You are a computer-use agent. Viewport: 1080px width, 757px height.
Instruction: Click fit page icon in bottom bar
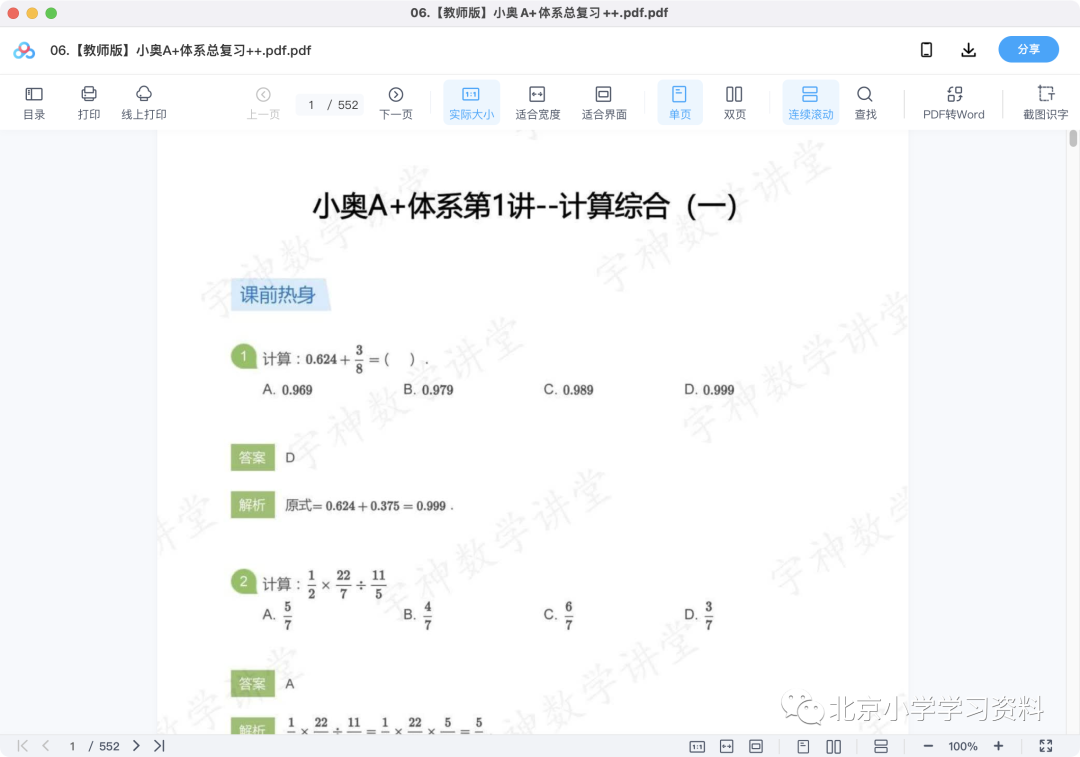click(x=756, y=747)
